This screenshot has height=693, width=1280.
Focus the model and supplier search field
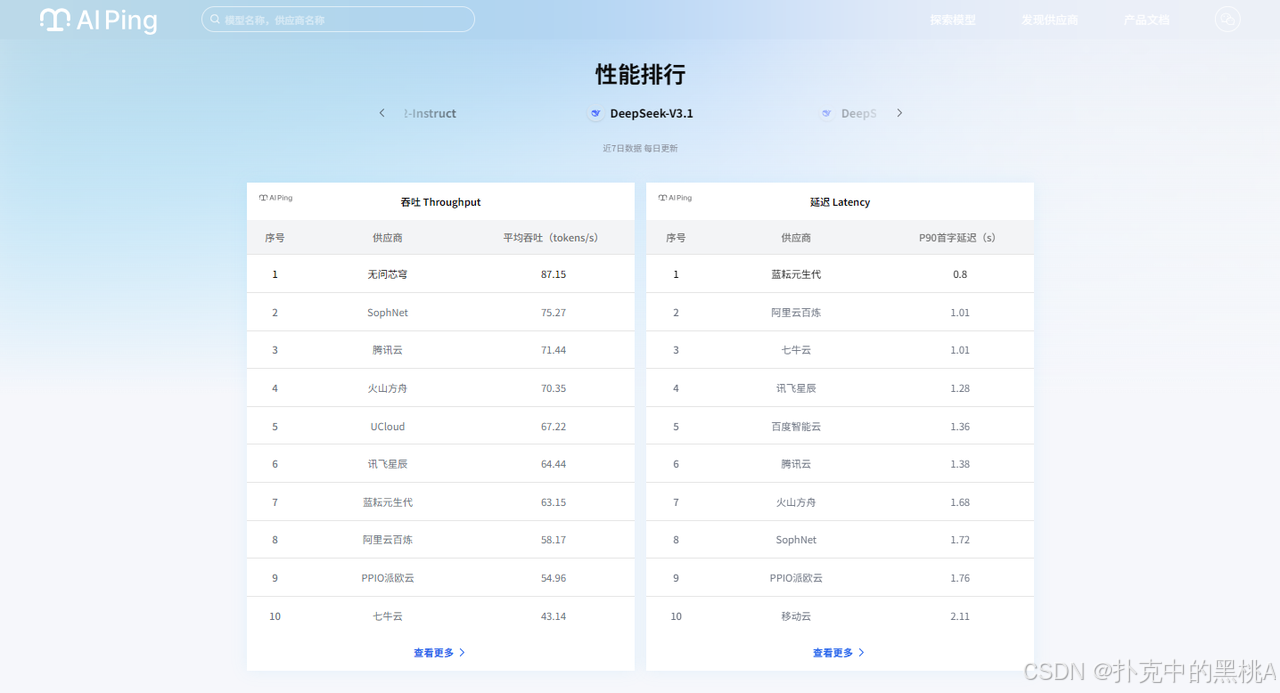[x=338, y=19]
